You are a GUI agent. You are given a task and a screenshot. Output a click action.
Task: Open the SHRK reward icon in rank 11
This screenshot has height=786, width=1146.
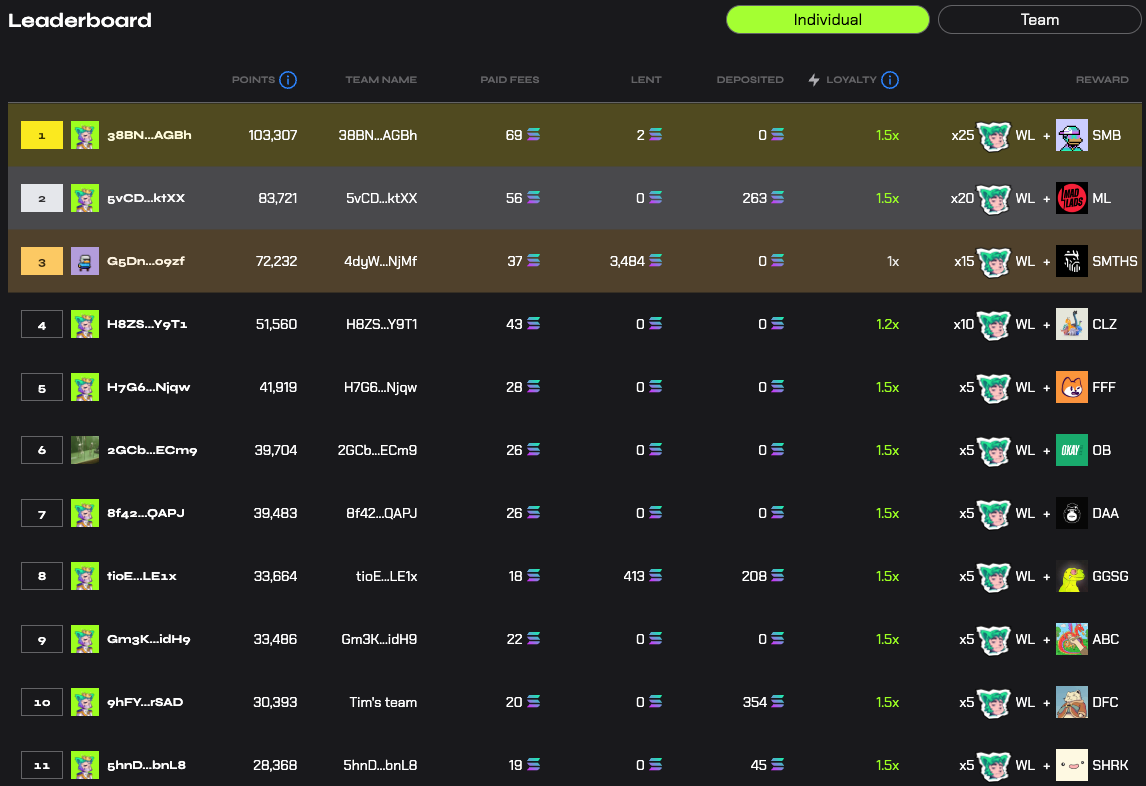tap(1071, 765)
